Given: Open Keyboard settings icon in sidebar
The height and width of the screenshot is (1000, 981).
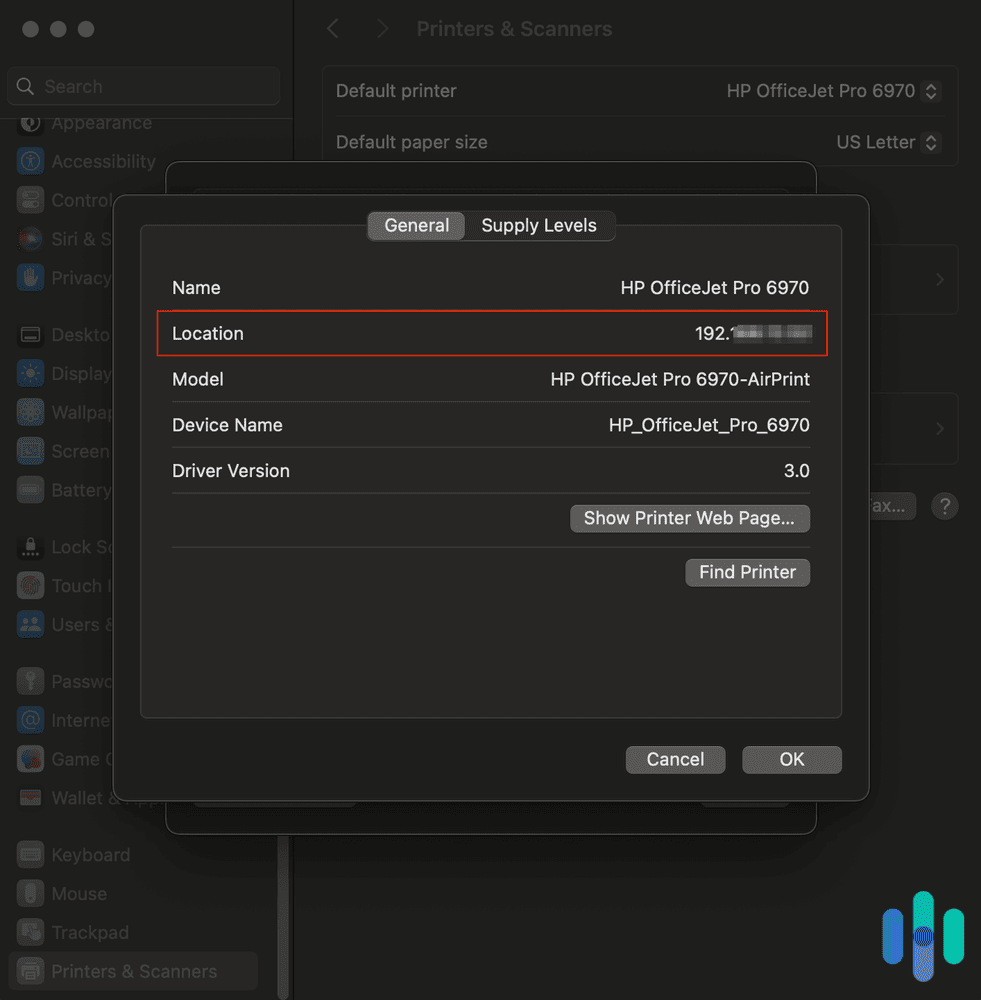Looking at the screenshot, I should tap(31, 855).
